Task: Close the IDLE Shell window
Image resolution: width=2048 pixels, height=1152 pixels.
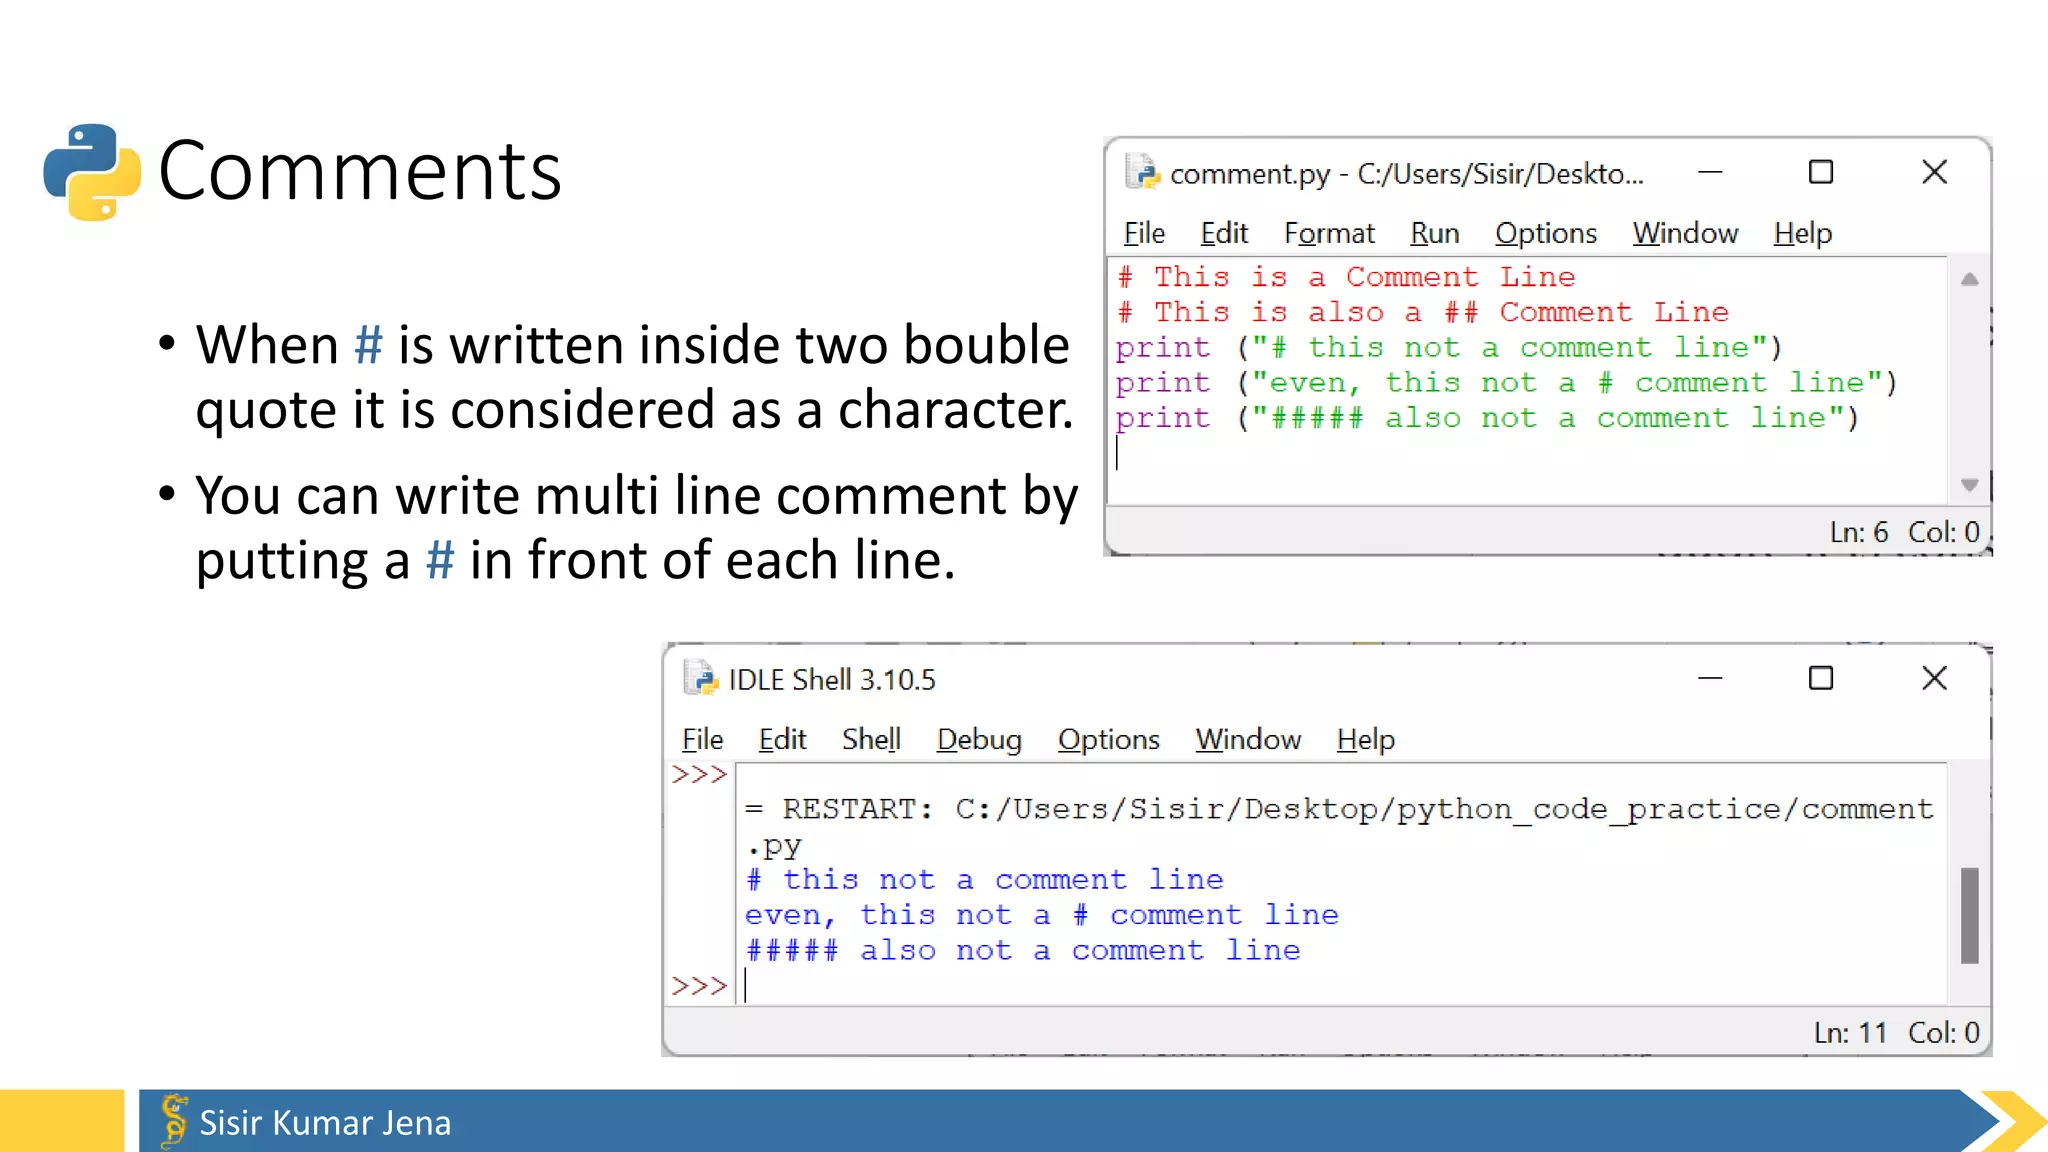Action: point(1934,678)
